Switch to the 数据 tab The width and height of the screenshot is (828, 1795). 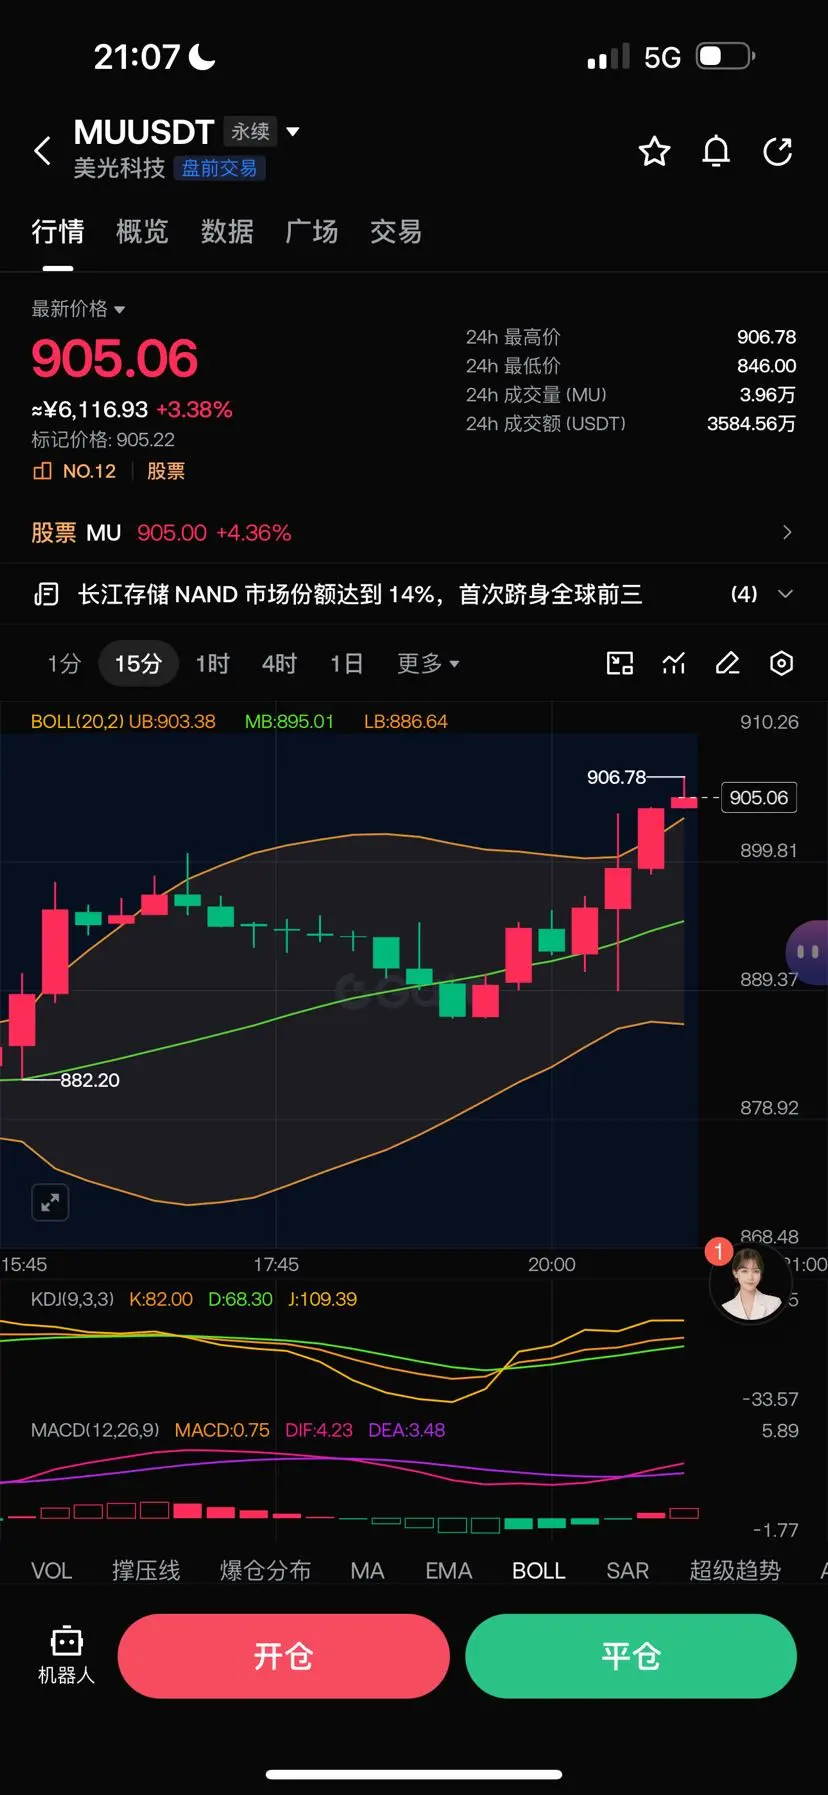[227, 232]
